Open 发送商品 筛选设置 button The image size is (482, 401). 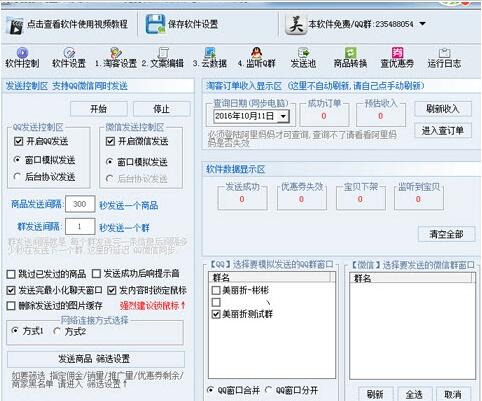coord(96,359)
